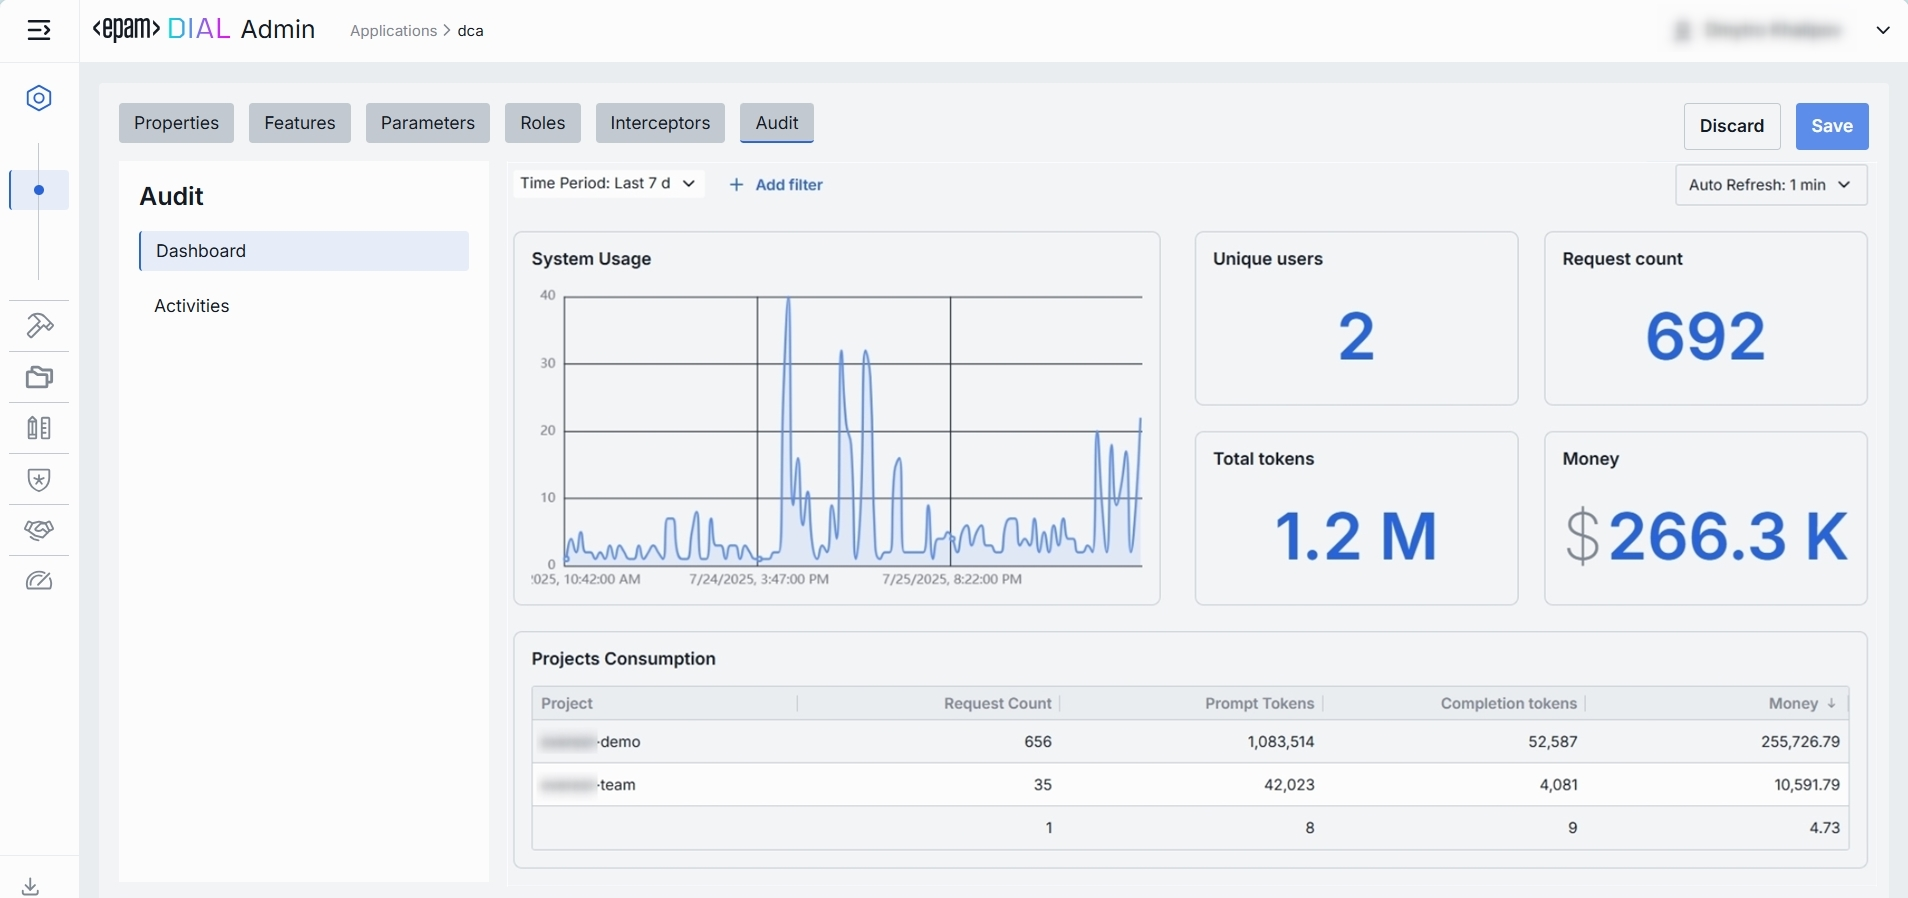Viewport: 1908px width, 898px height.
Task: Switch to the Roles tab
Action: pyautogui.click(x=543, y=123)
